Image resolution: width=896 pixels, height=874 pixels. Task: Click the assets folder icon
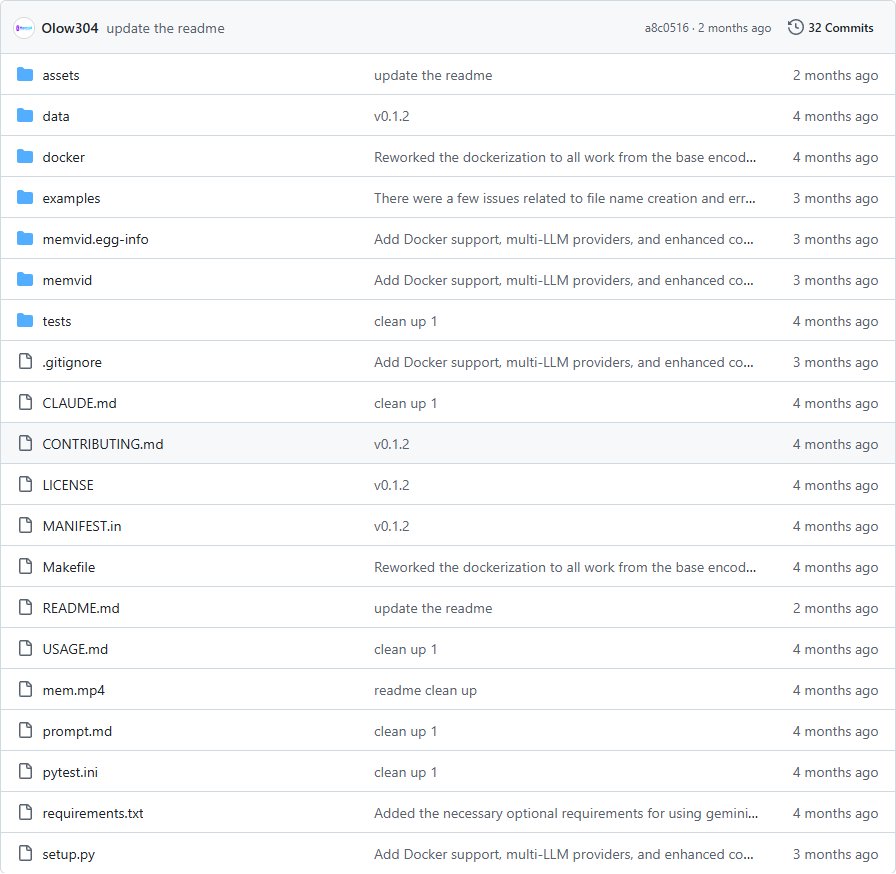pos(25,75)
